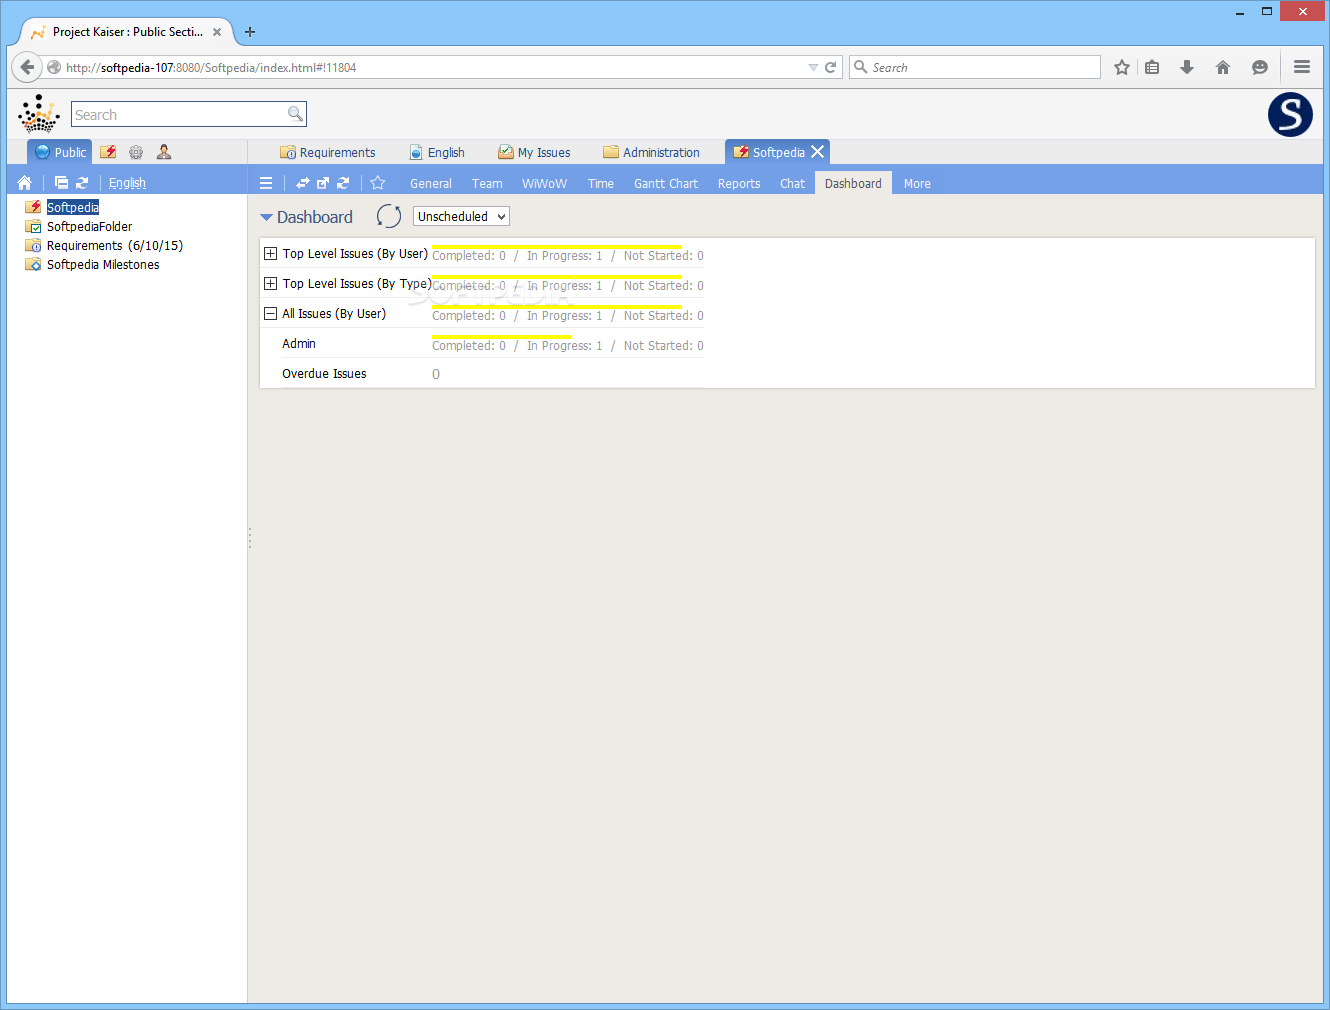Switch to the General tab
The image size is (1330, 1010).
431,184
